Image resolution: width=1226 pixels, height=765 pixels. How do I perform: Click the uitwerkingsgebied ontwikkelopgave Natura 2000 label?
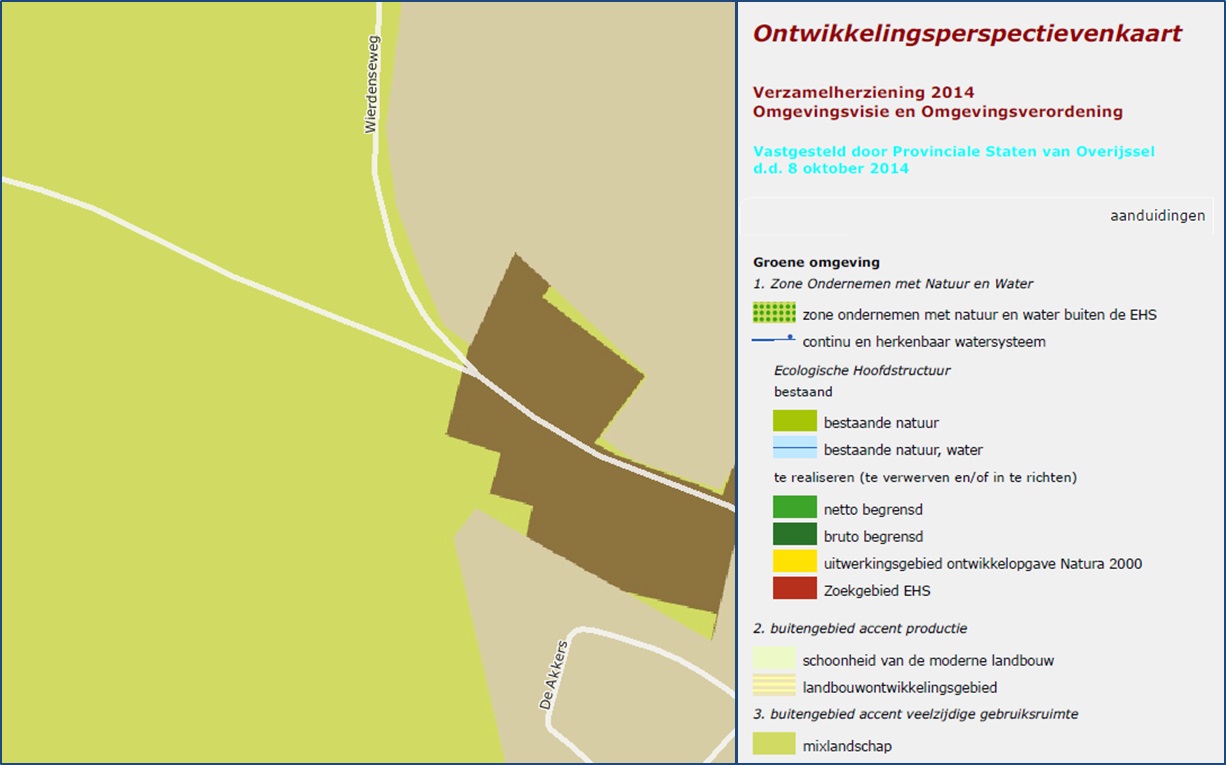[983, 564]
